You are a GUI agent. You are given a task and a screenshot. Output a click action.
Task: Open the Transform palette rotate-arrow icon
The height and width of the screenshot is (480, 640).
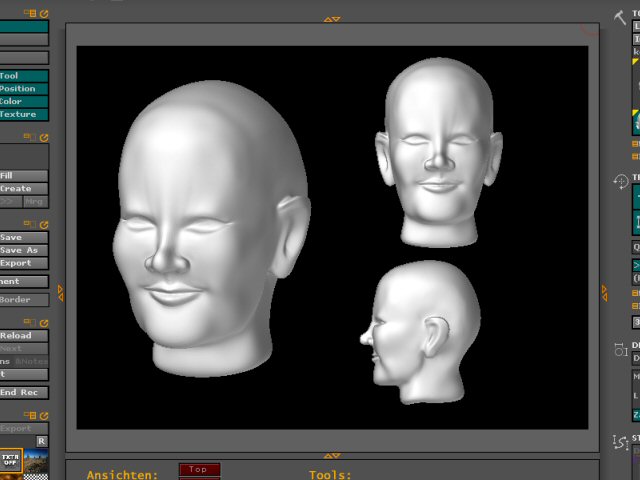620,182
